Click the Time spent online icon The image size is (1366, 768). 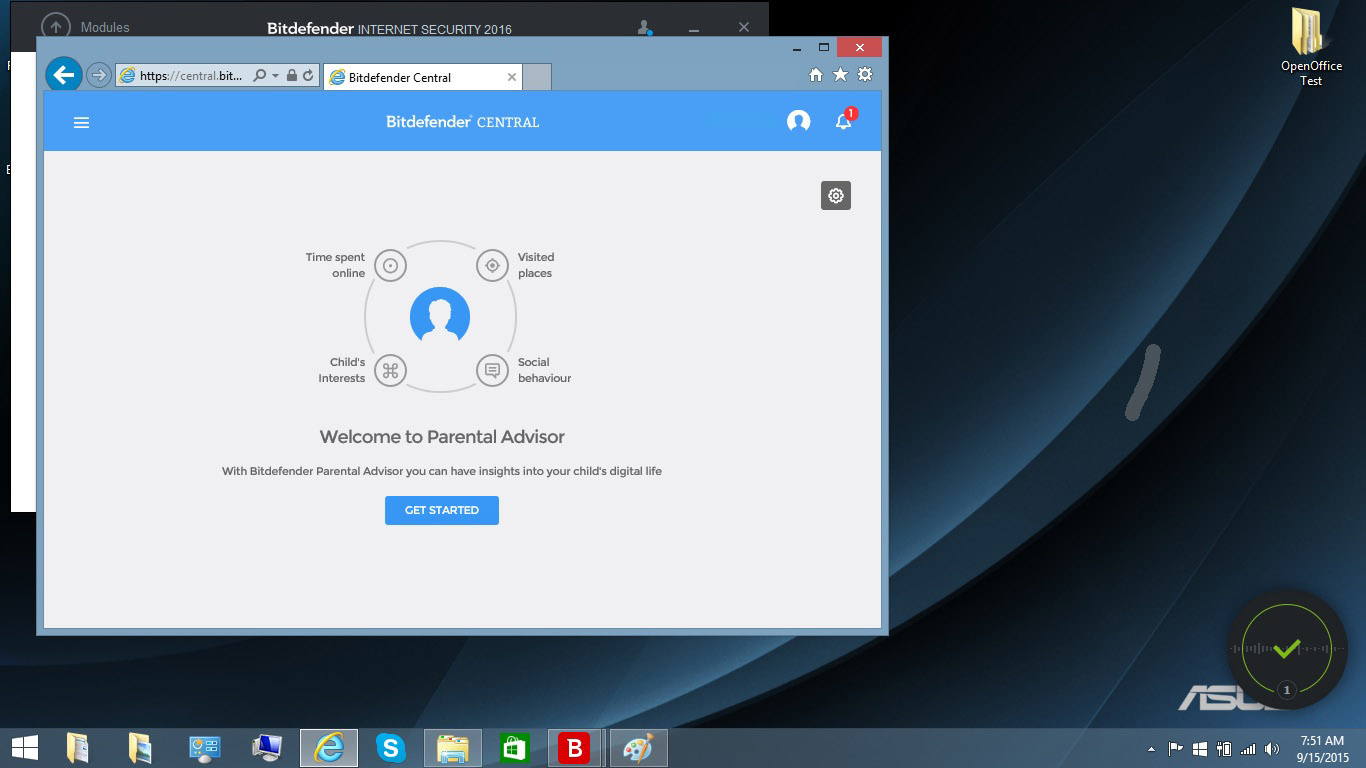click(390, 266)
